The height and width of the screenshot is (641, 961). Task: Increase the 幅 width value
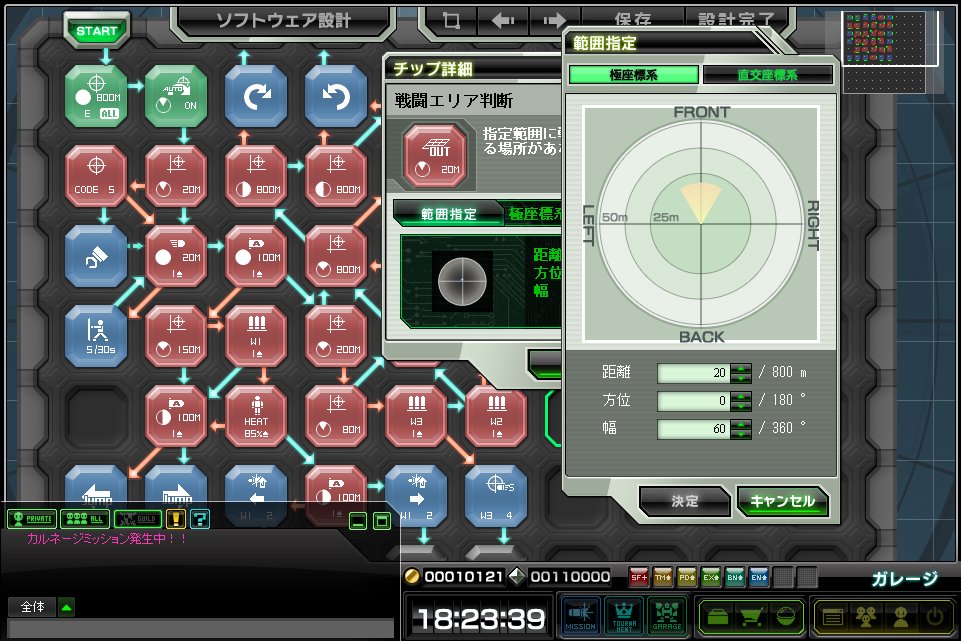click(741, 425)
